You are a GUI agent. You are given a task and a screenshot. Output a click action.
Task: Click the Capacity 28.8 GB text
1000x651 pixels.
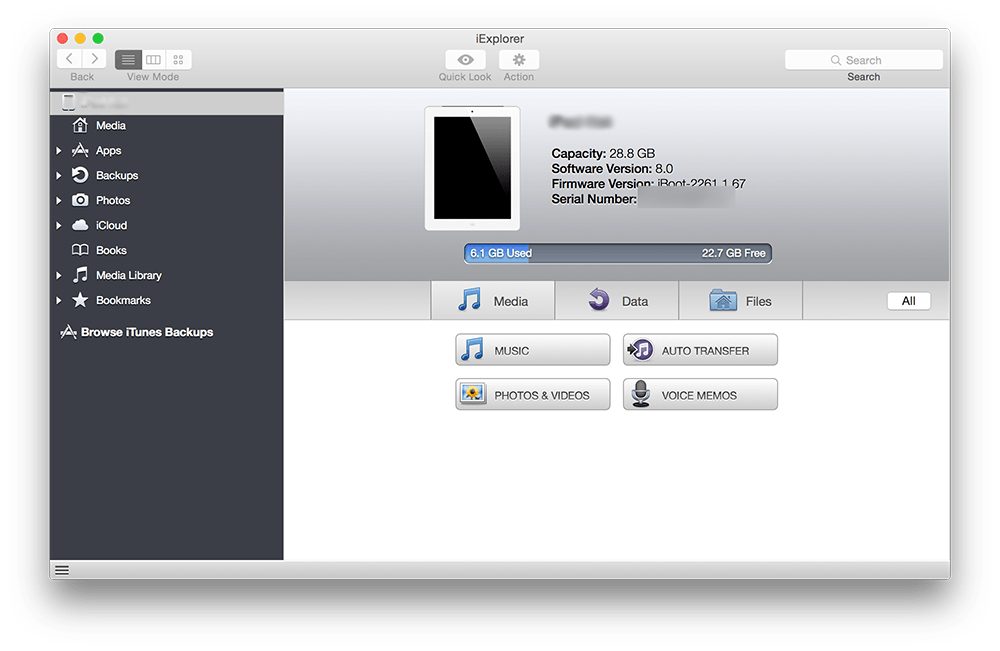[x=603, y=154]
